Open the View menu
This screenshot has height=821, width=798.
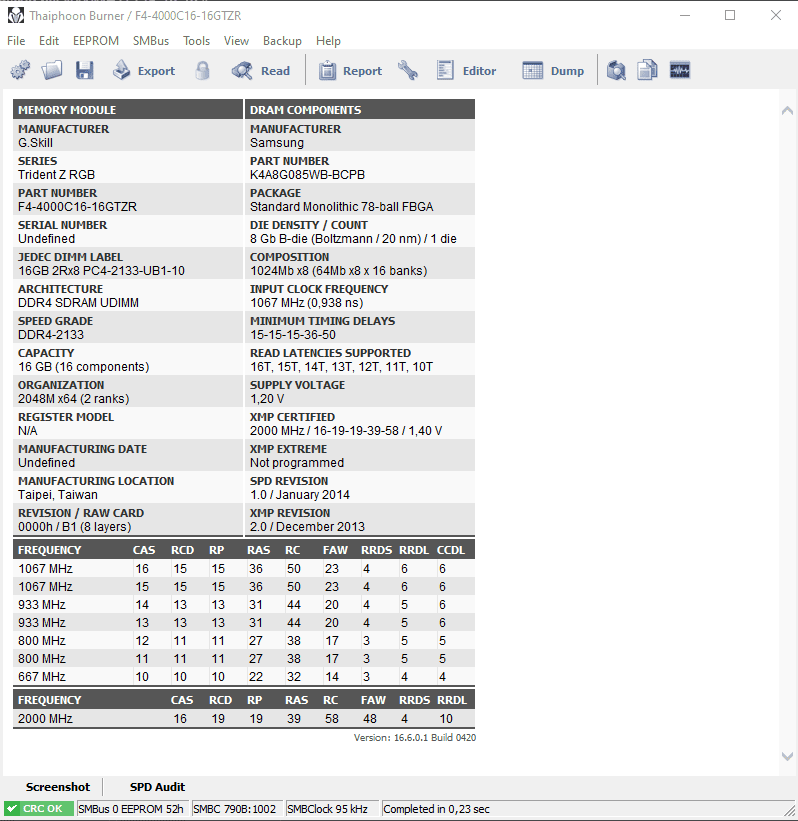pyautogui.click(x=236, y=41)
